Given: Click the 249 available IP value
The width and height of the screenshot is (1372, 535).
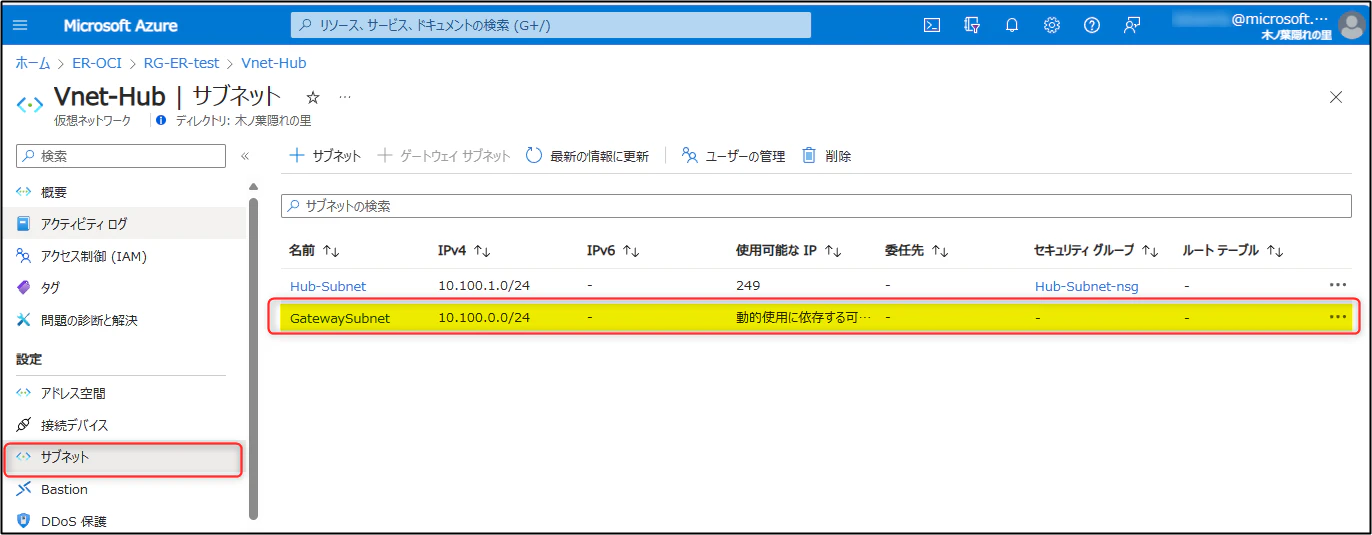Looking at the screenshot, I should coord(748,286).
